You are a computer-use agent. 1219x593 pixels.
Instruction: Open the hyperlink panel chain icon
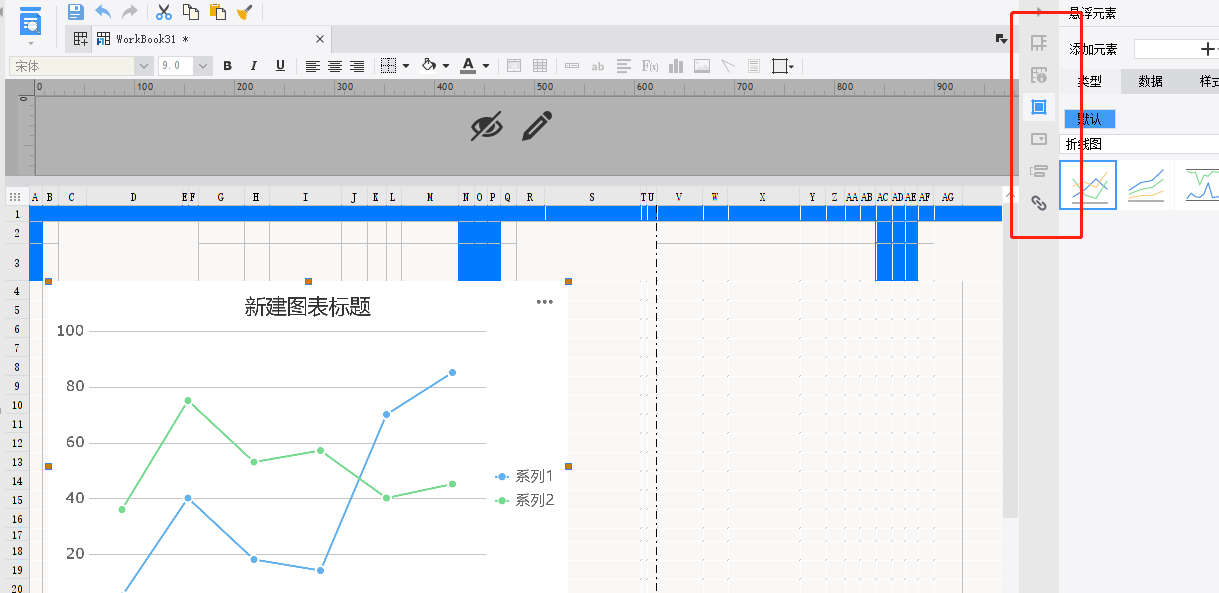(1039, 203)
